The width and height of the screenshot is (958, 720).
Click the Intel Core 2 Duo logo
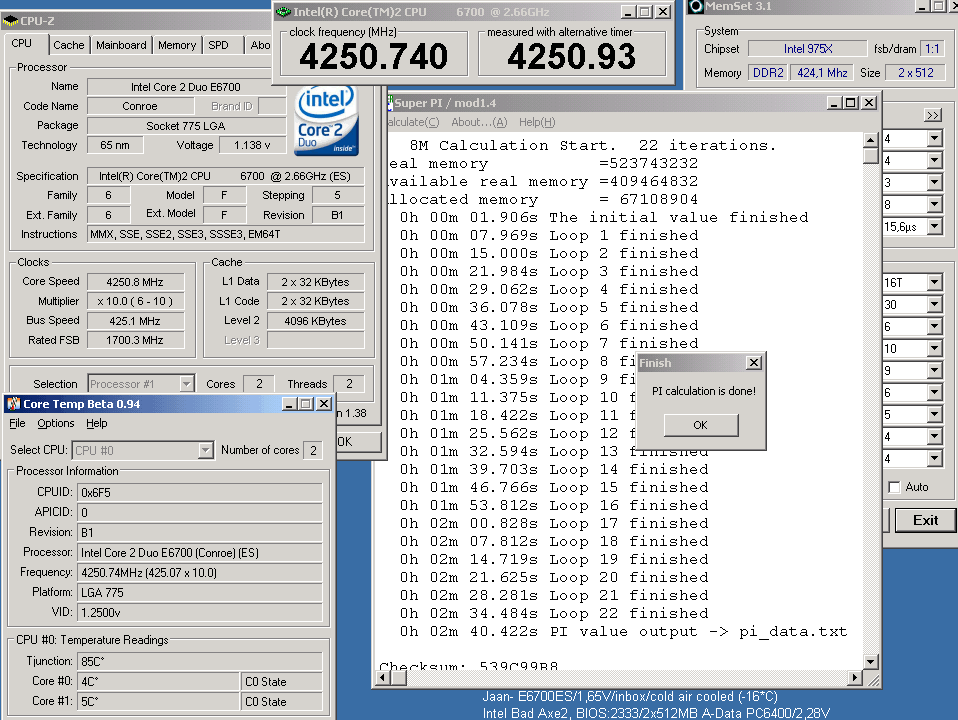(x=326, y=120)
